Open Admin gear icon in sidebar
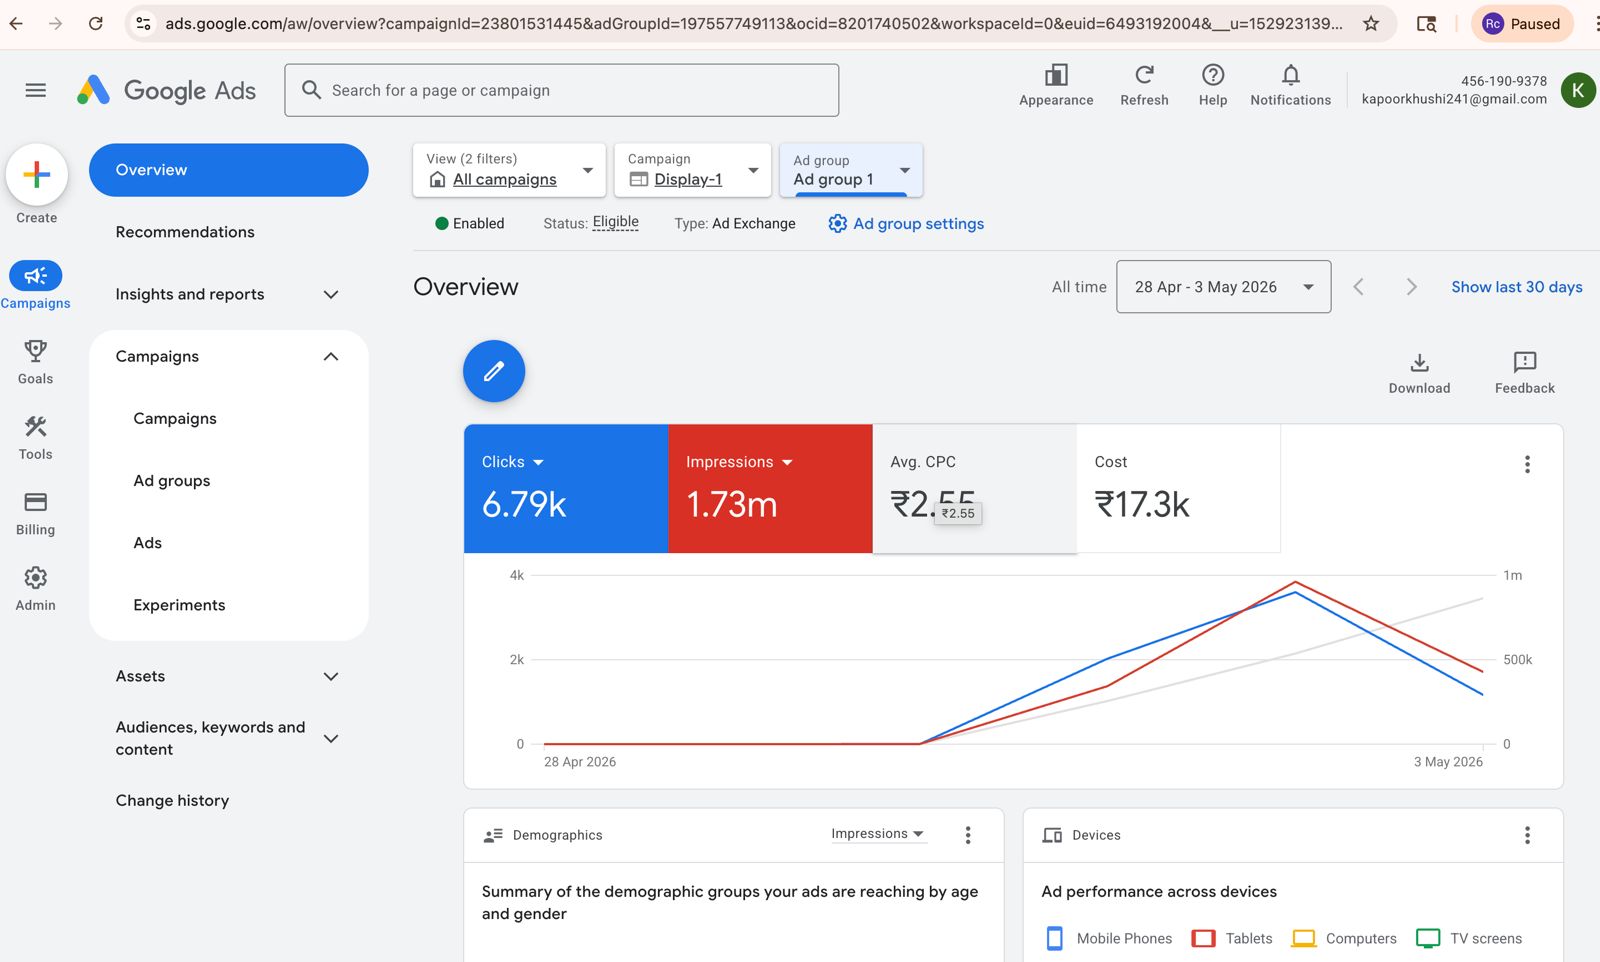Screen dimensions: 1600x962 click(36, 578)
